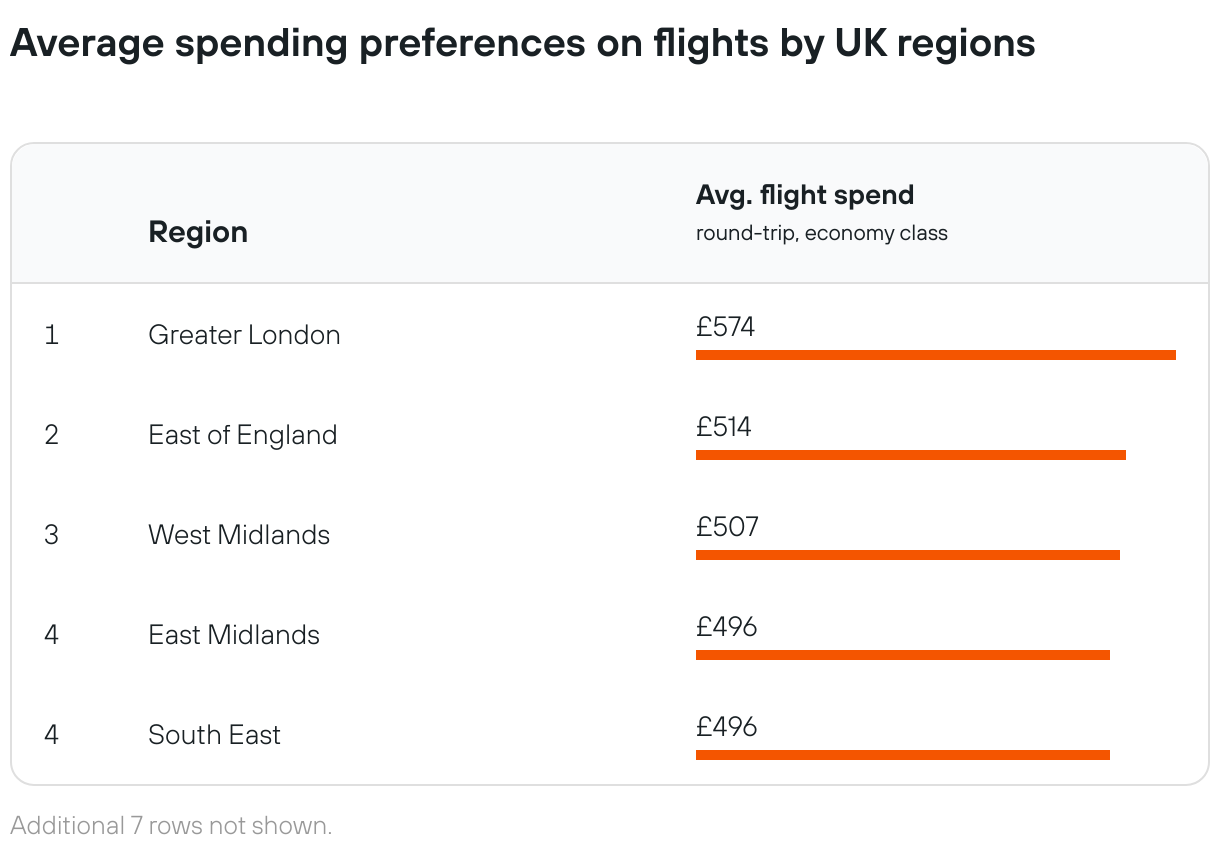Select the East of England row label
Viewport: 1220px width, 852px height.
(x=242, y=435)
